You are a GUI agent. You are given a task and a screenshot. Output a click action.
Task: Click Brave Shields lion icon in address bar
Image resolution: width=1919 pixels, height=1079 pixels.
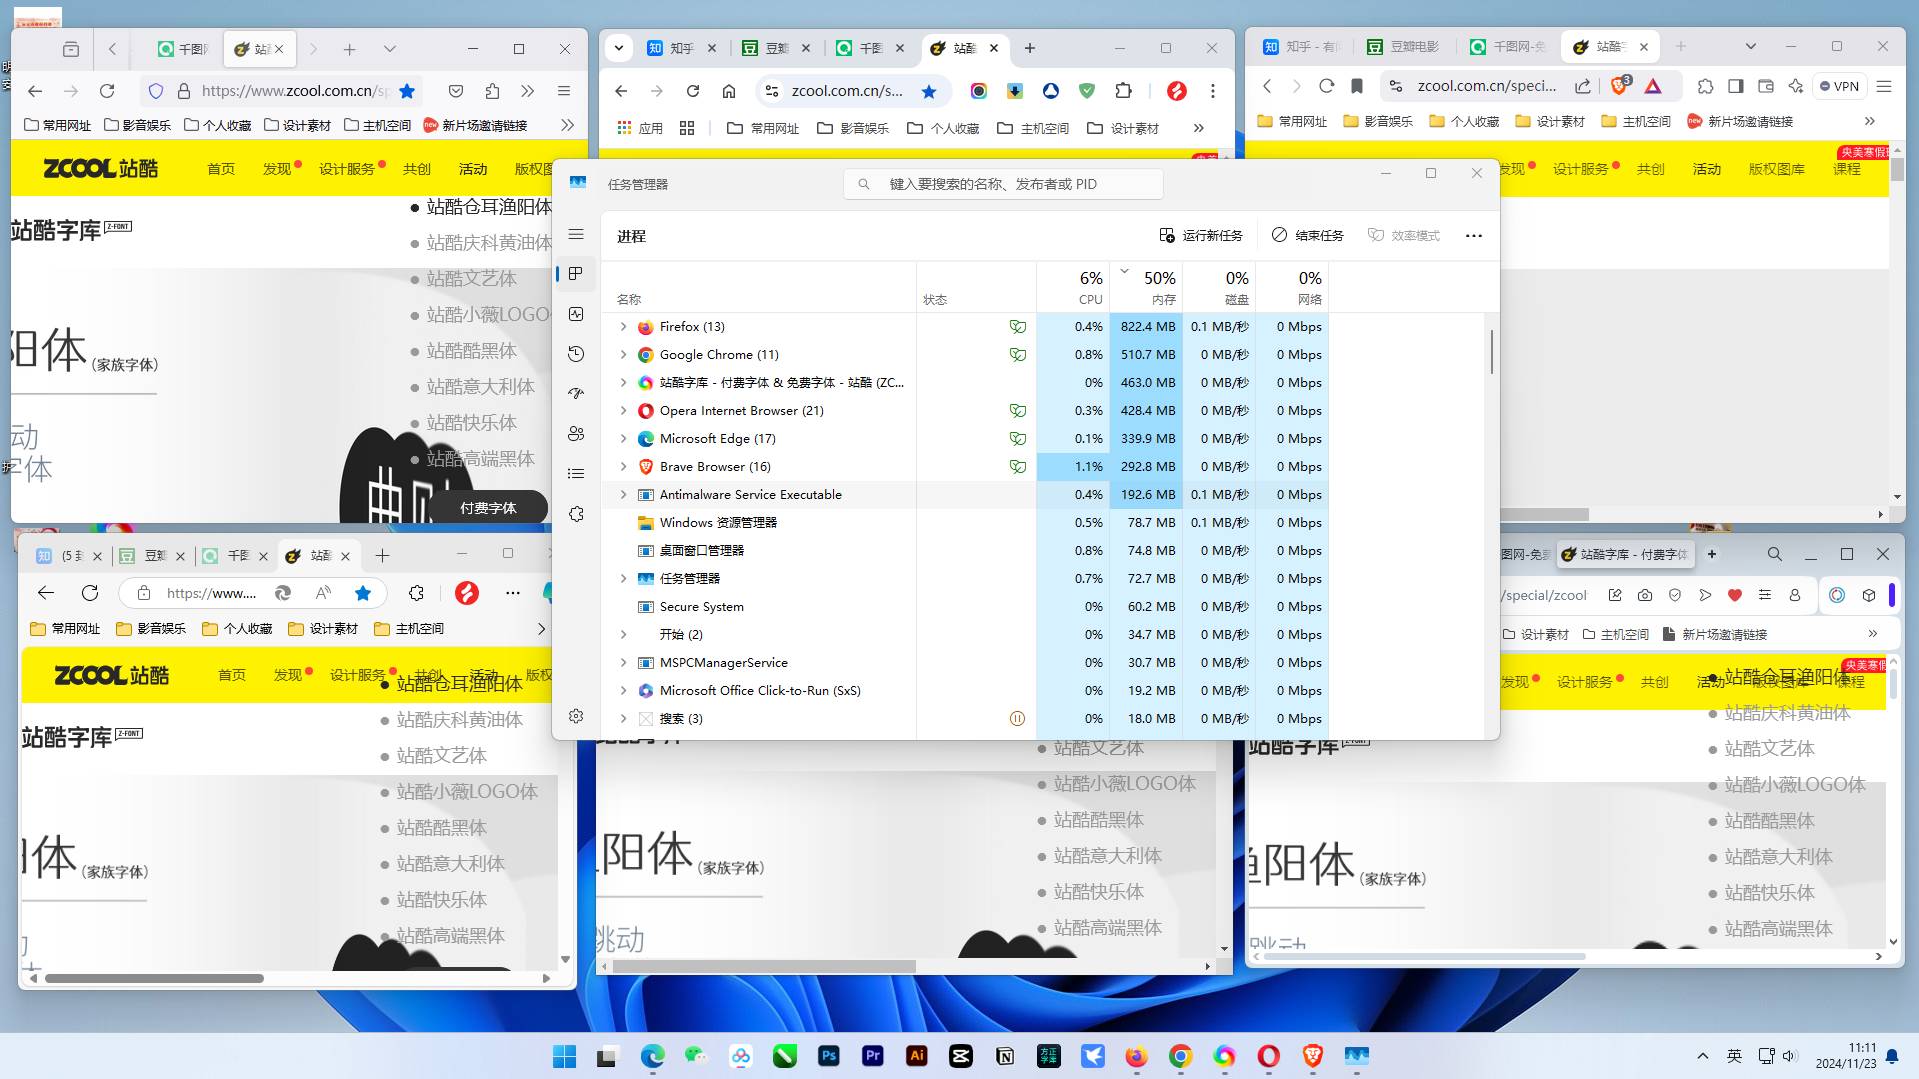(x=1620, y=86)
